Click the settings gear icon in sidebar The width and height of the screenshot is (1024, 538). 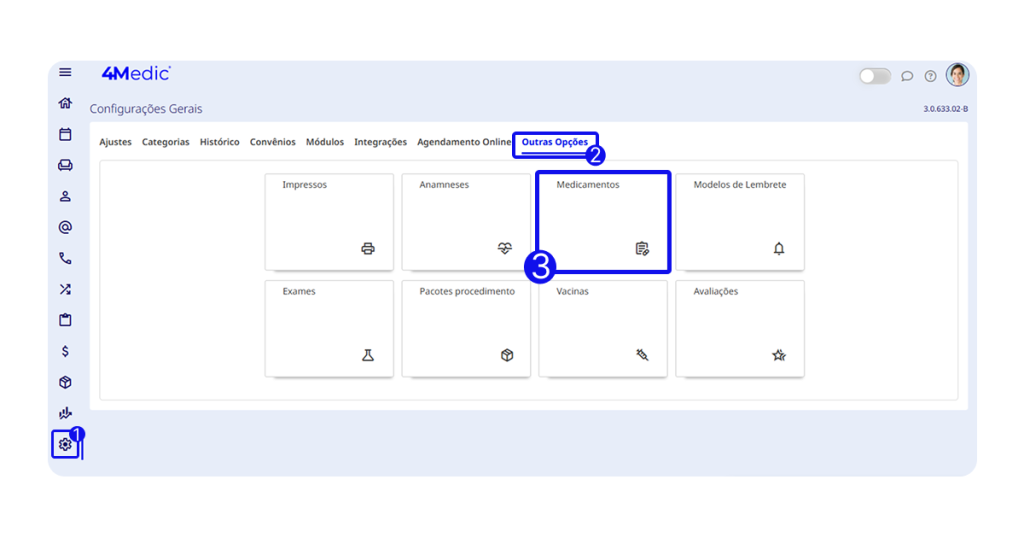point(65,444)
